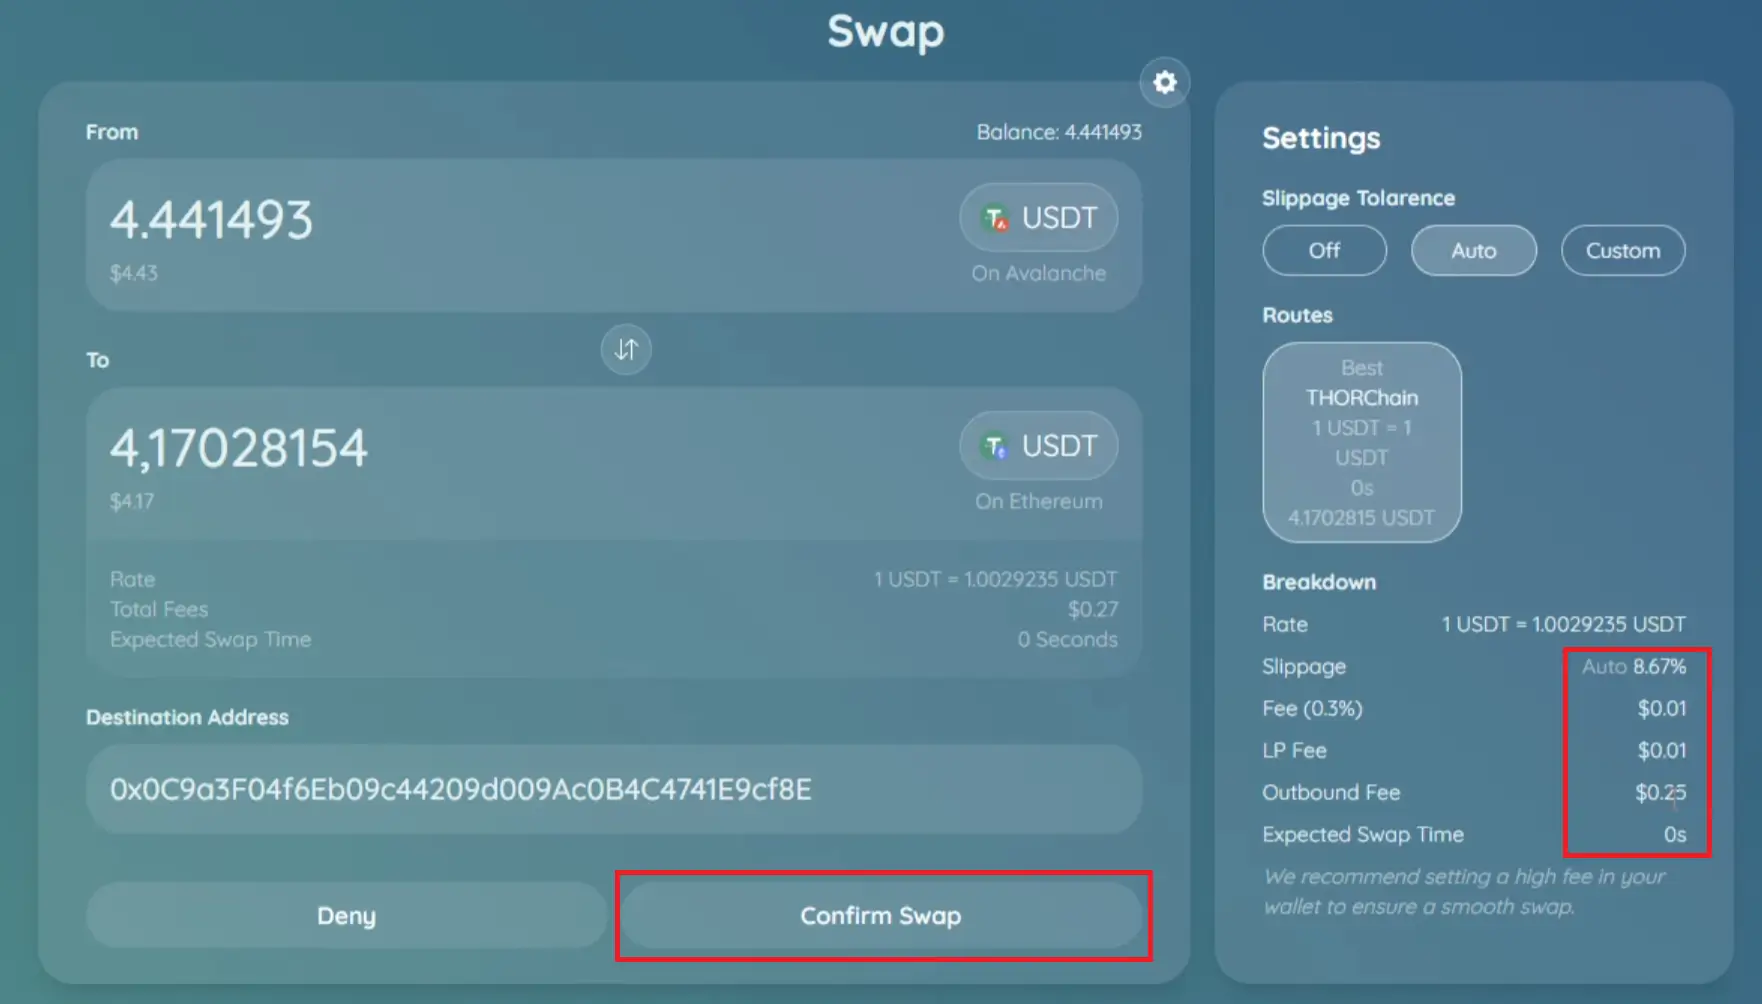The image size is (1762, 1004).
Task: Click the Tether icon in the From token
Action: click(995, 218)
